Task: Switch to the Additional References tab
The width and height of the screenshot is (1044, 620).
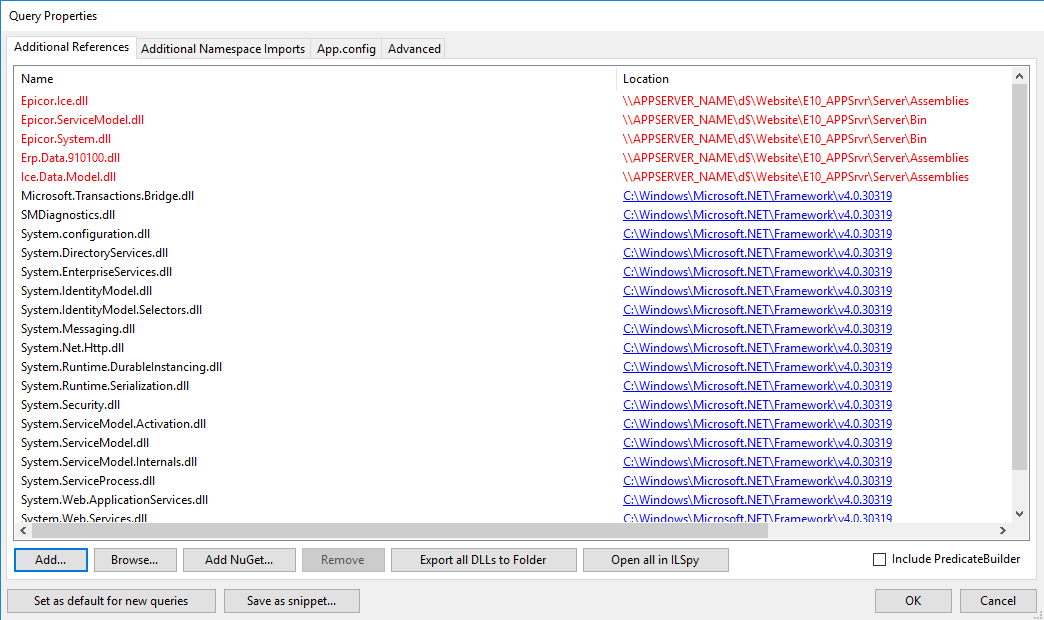Action: (71, 47)
